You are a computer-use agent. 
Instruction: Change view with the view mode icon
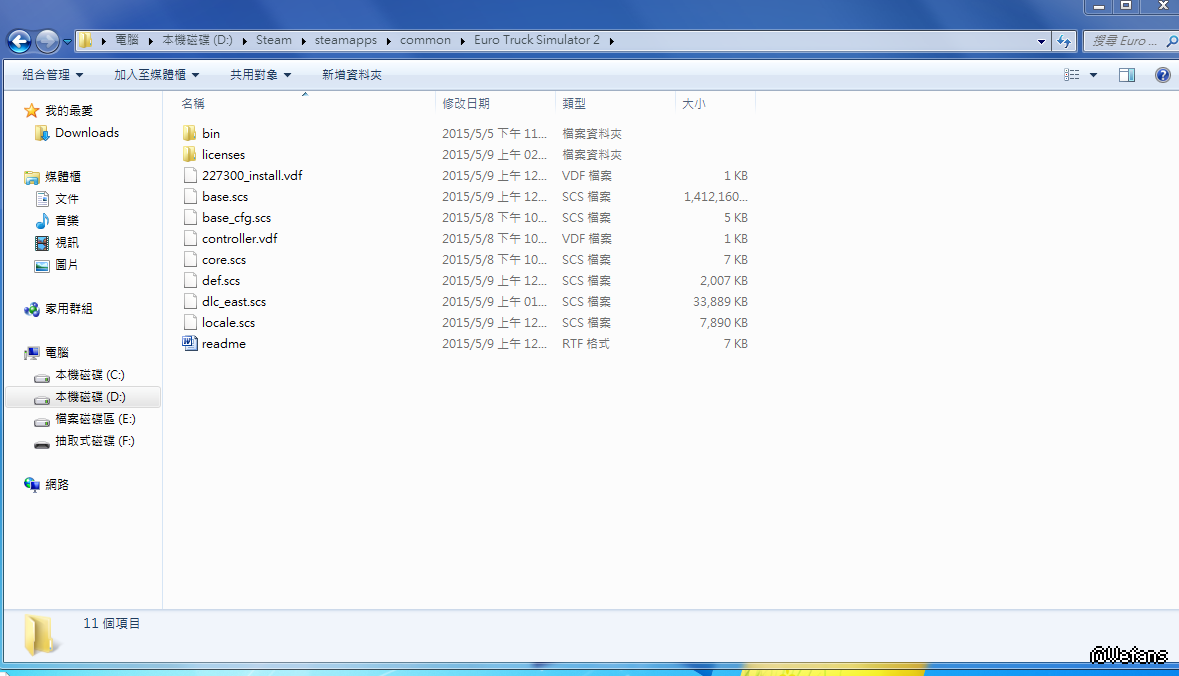tap(1071, 74)
